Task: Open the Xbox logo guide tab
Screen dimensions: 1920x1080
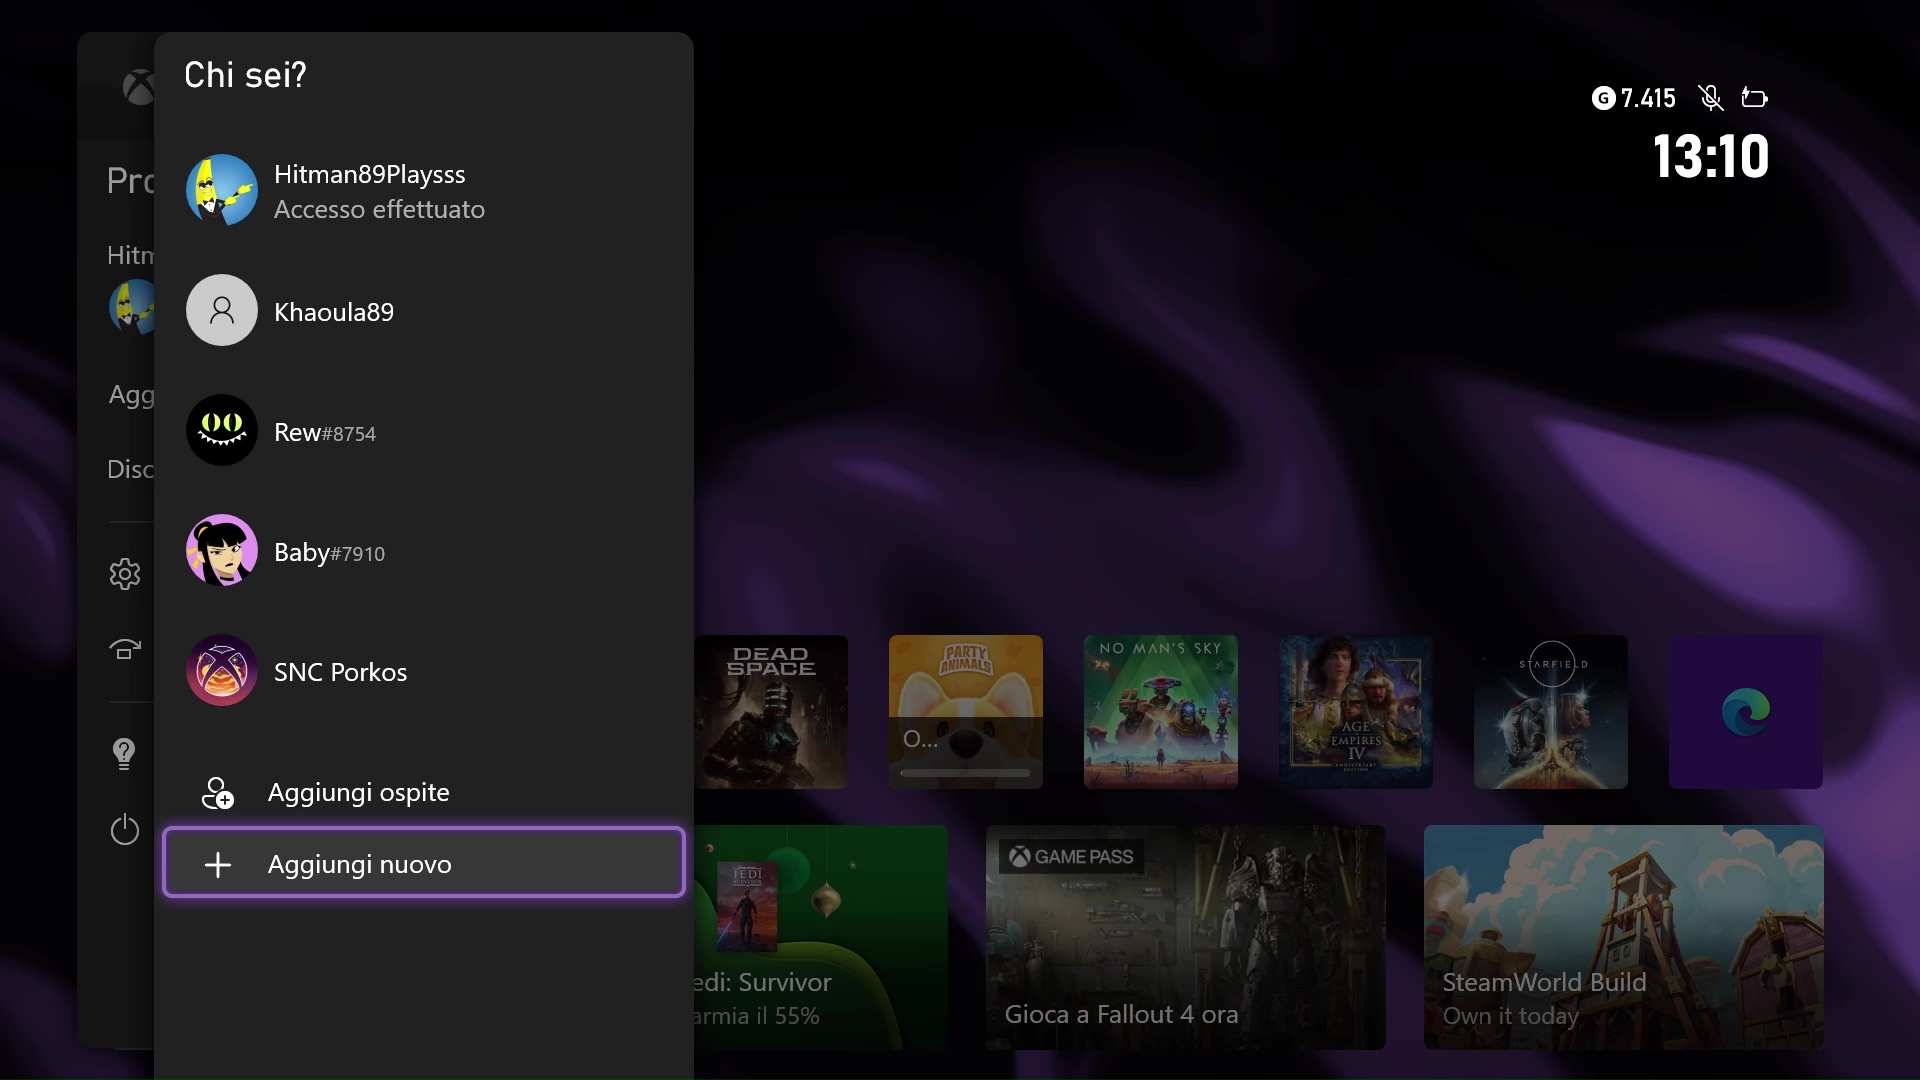Action: [x=138, y=87]
